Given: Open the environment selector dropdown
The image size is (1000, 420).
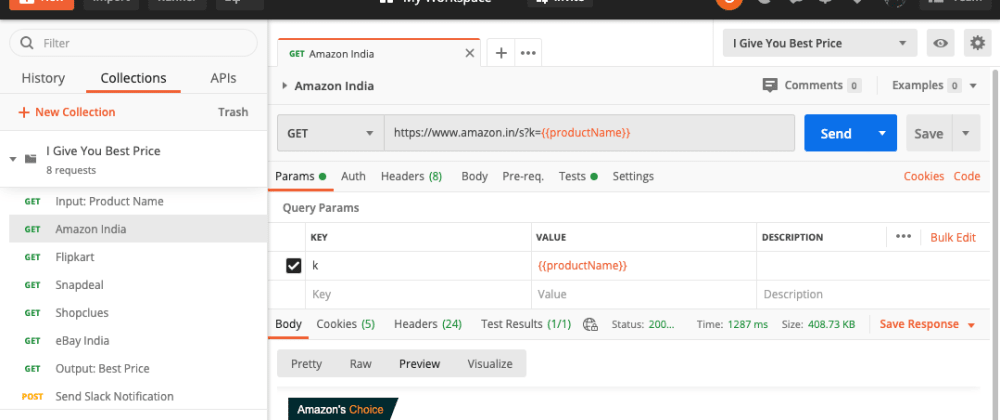Looking at the screenshot, I should (x=820, y=43).
